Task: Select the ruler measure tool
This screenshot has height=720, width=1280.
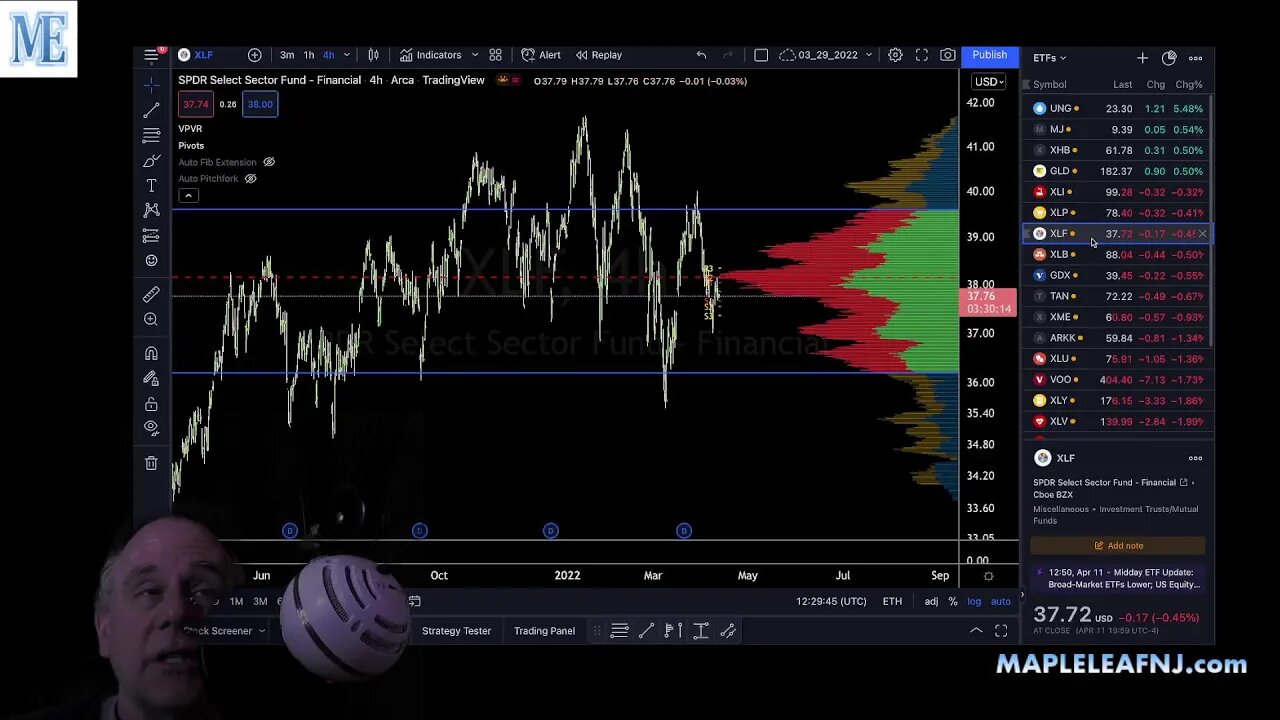Action: (x=151, y=294)
